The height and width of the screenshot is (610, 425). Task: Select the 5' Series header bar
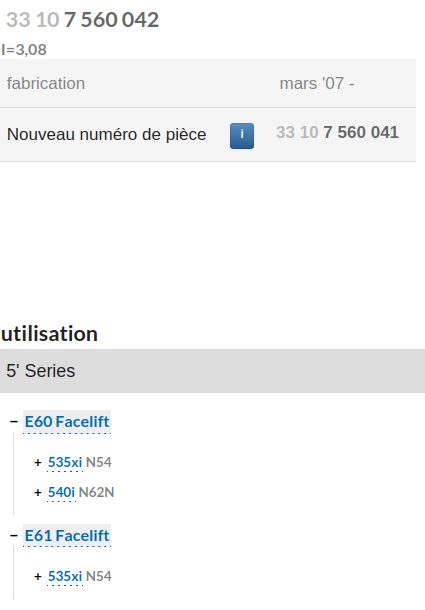click(212, 371)
